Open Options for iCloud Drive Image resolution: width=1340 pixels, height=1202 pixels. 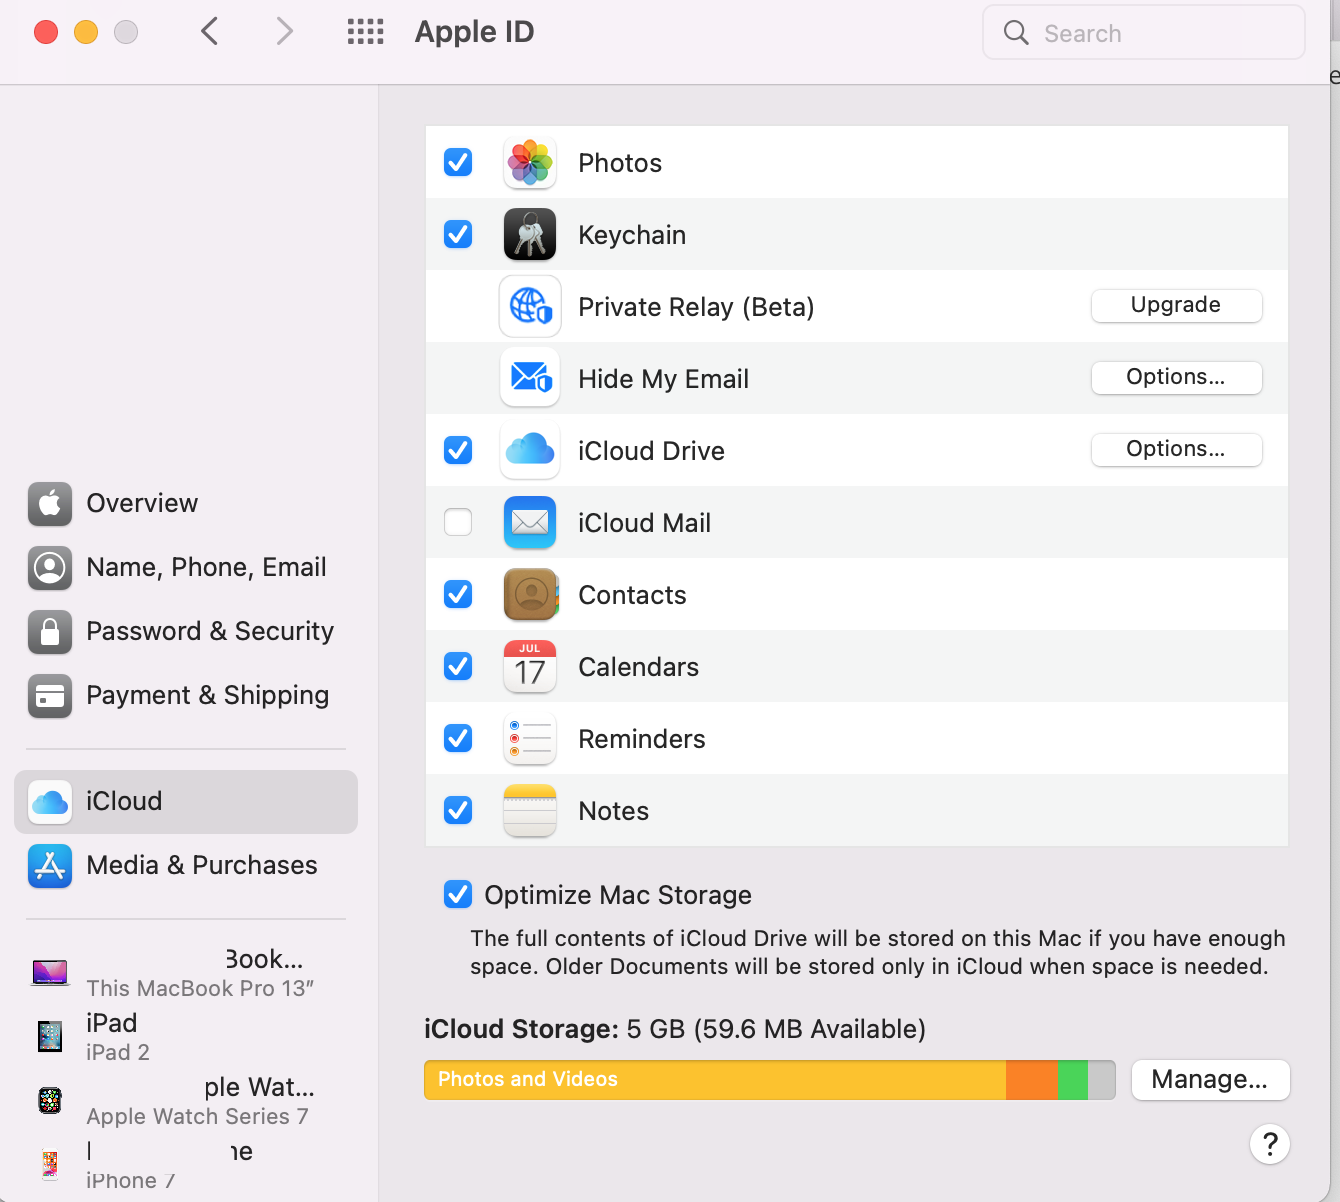pos(1176,450)
